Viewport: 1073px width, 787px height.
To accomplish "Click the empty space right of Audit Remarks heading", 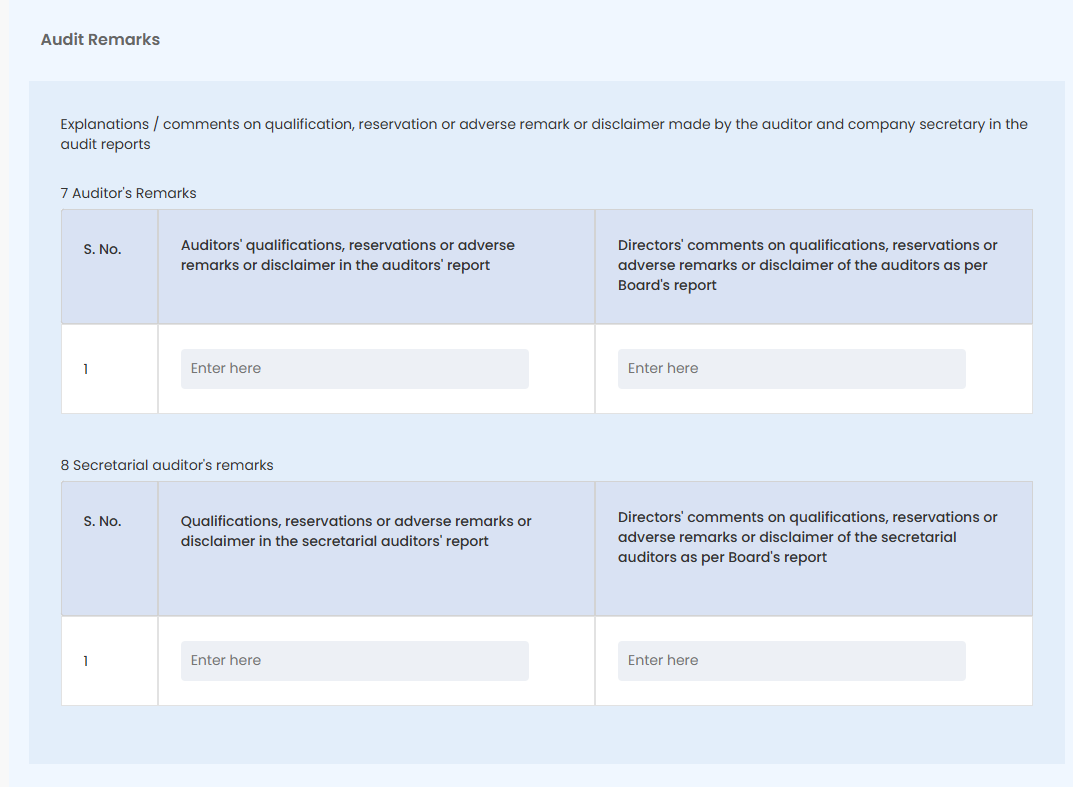I will 600,40.
